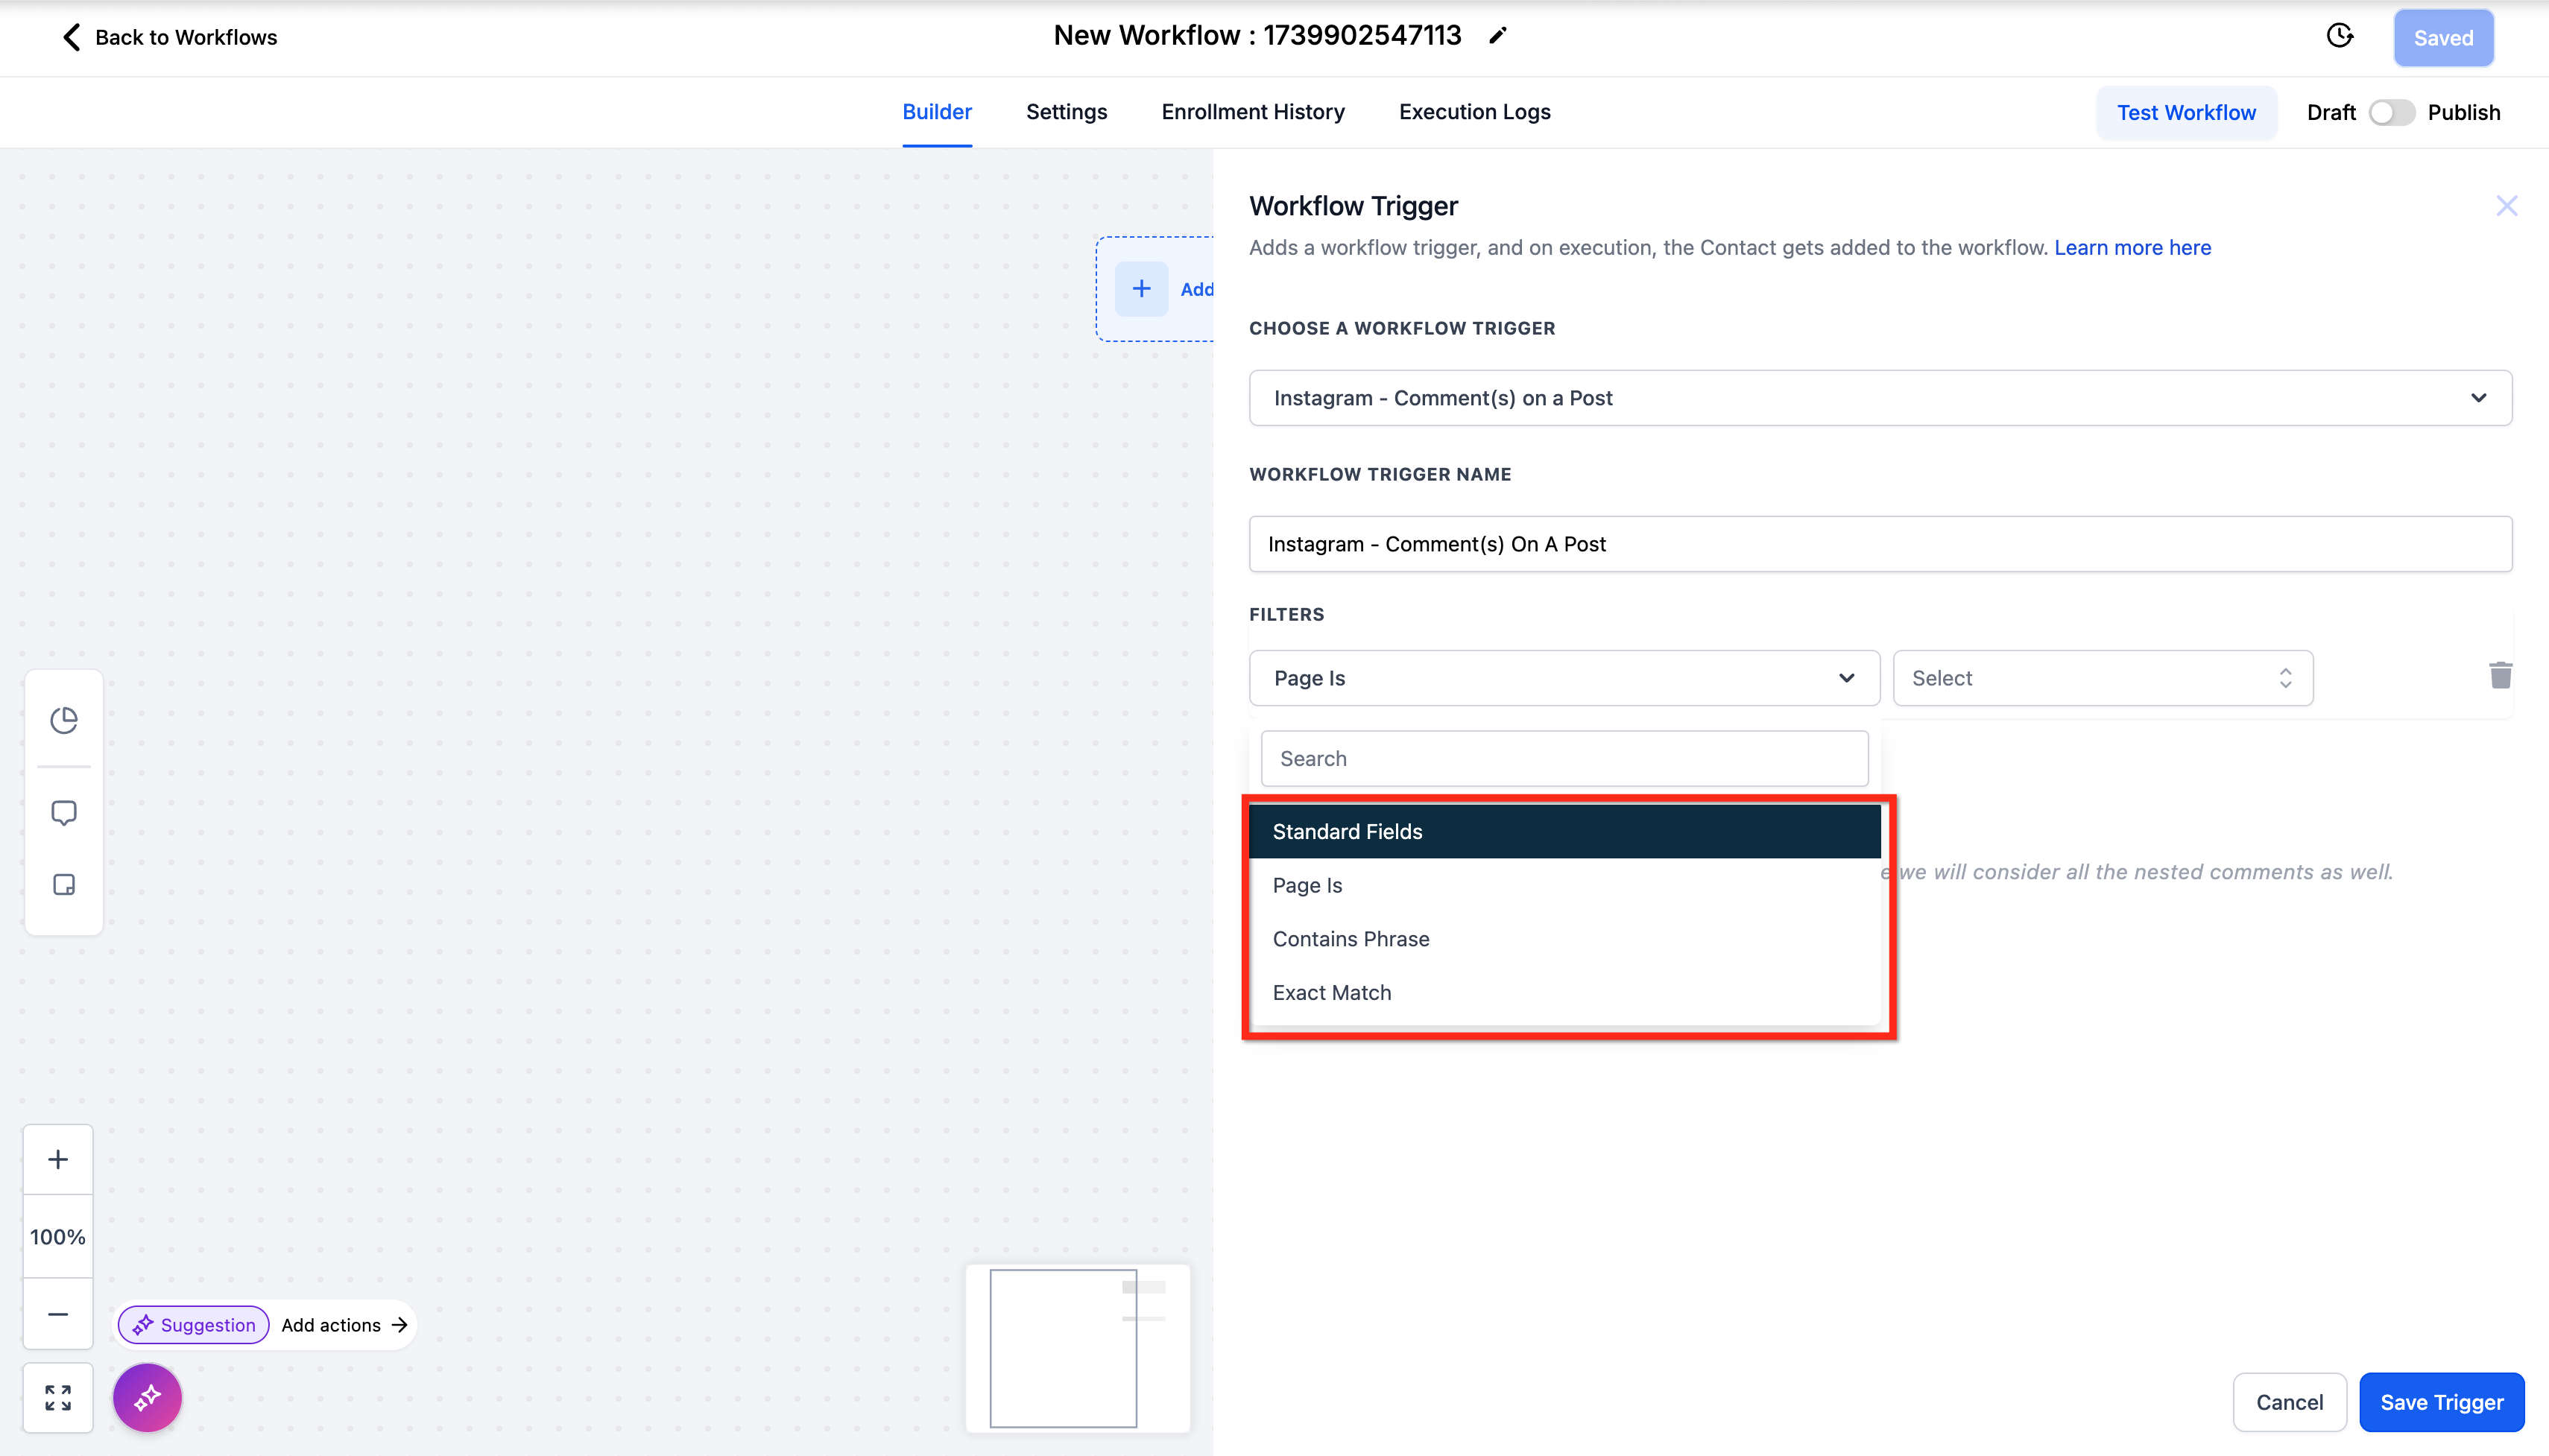Click the filter Search input field
This screenshot has width=2549, height=1456.
(x=1564, y=758)
